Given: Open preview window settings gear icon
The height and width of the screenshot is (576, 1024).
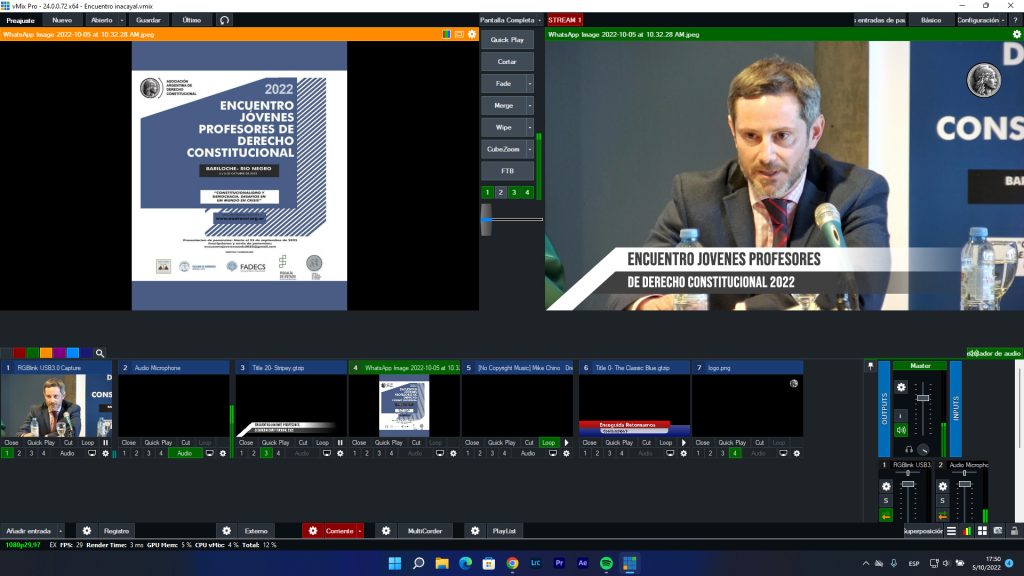Looking at the screenshot, I should pyautogui.click(x=472, y=34).
